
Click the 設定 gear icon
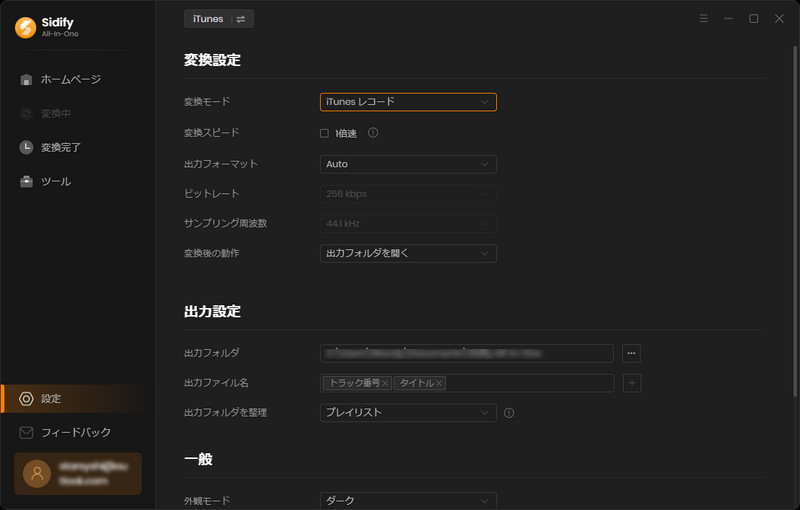coord(26,399)
